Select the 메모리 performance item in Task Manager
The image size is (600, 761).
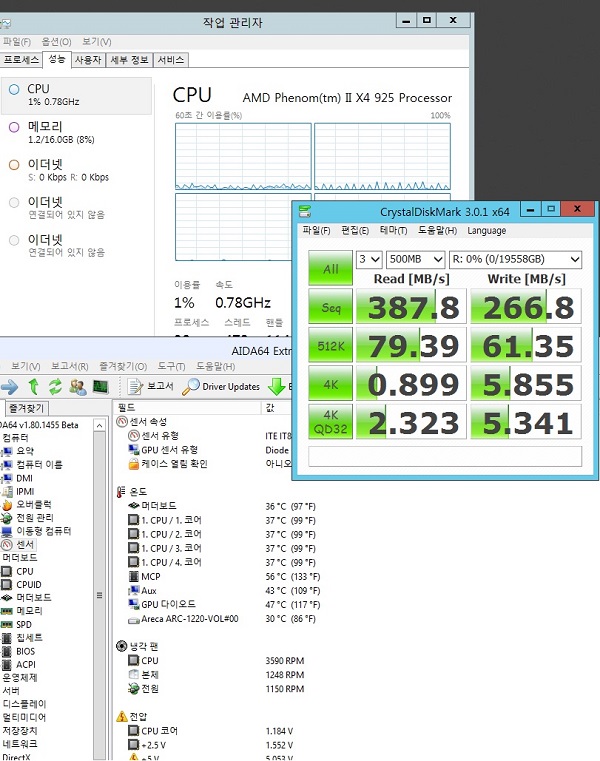(77, 132)
